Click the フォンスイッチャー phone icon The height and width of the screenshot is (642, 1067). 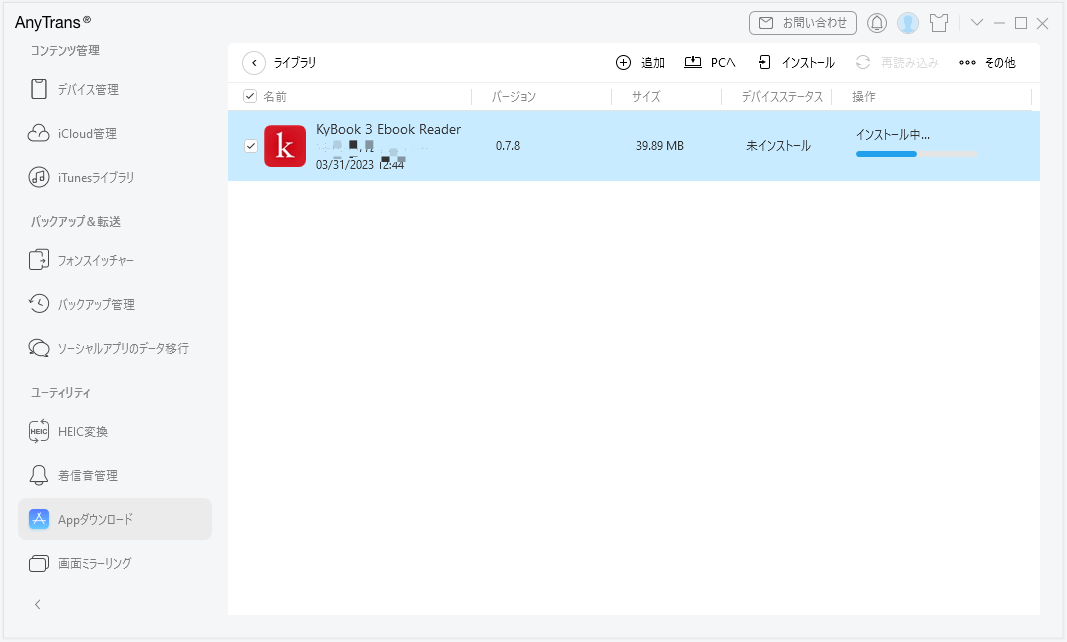(39, 260)
